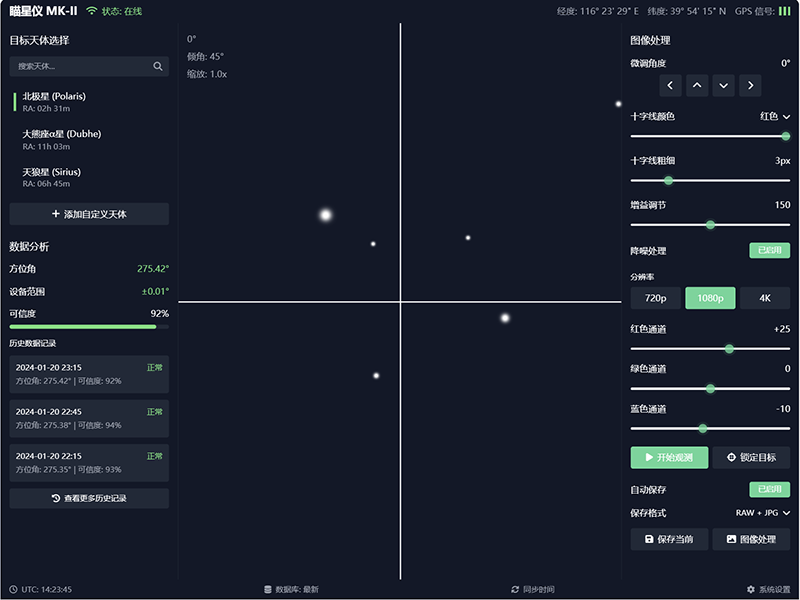The width and height of the screenshot is (800, 600).
Task: Click the 锁定目标 crosshair button
Action: 751,457
